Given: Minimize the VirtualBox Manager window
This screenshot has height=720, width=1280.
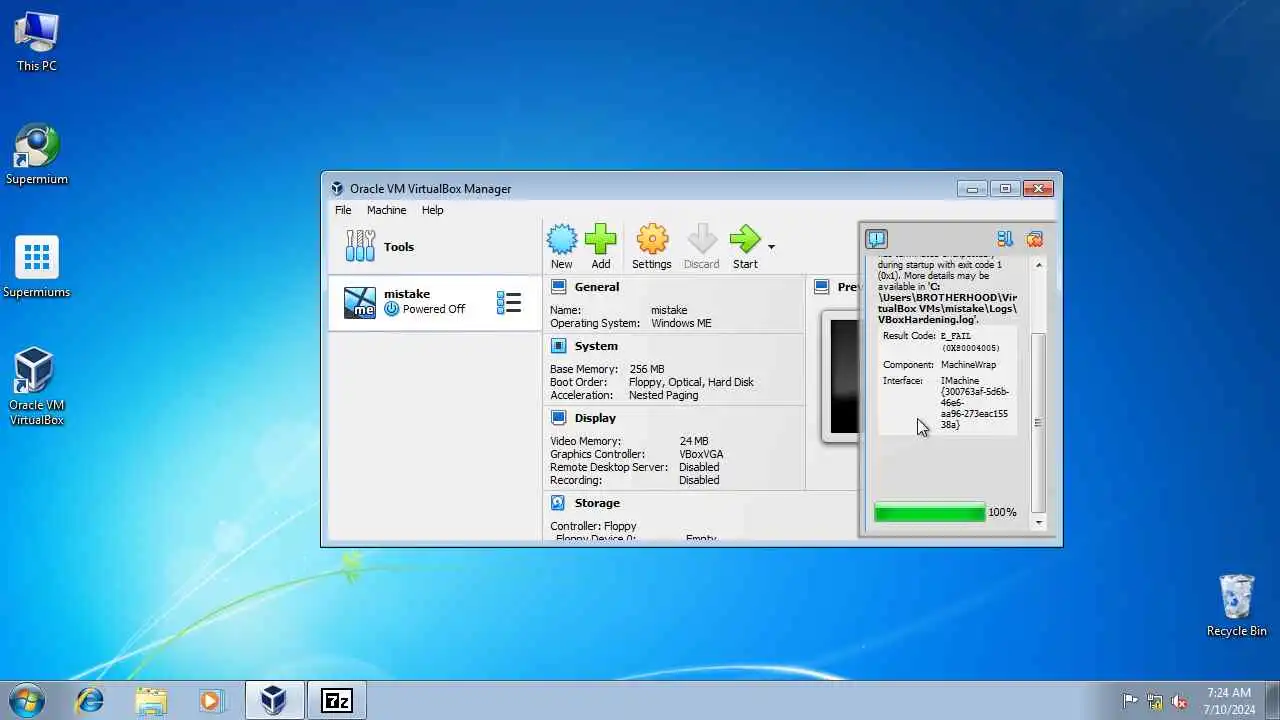Looking at the screenshot, I should coord(972,188).
